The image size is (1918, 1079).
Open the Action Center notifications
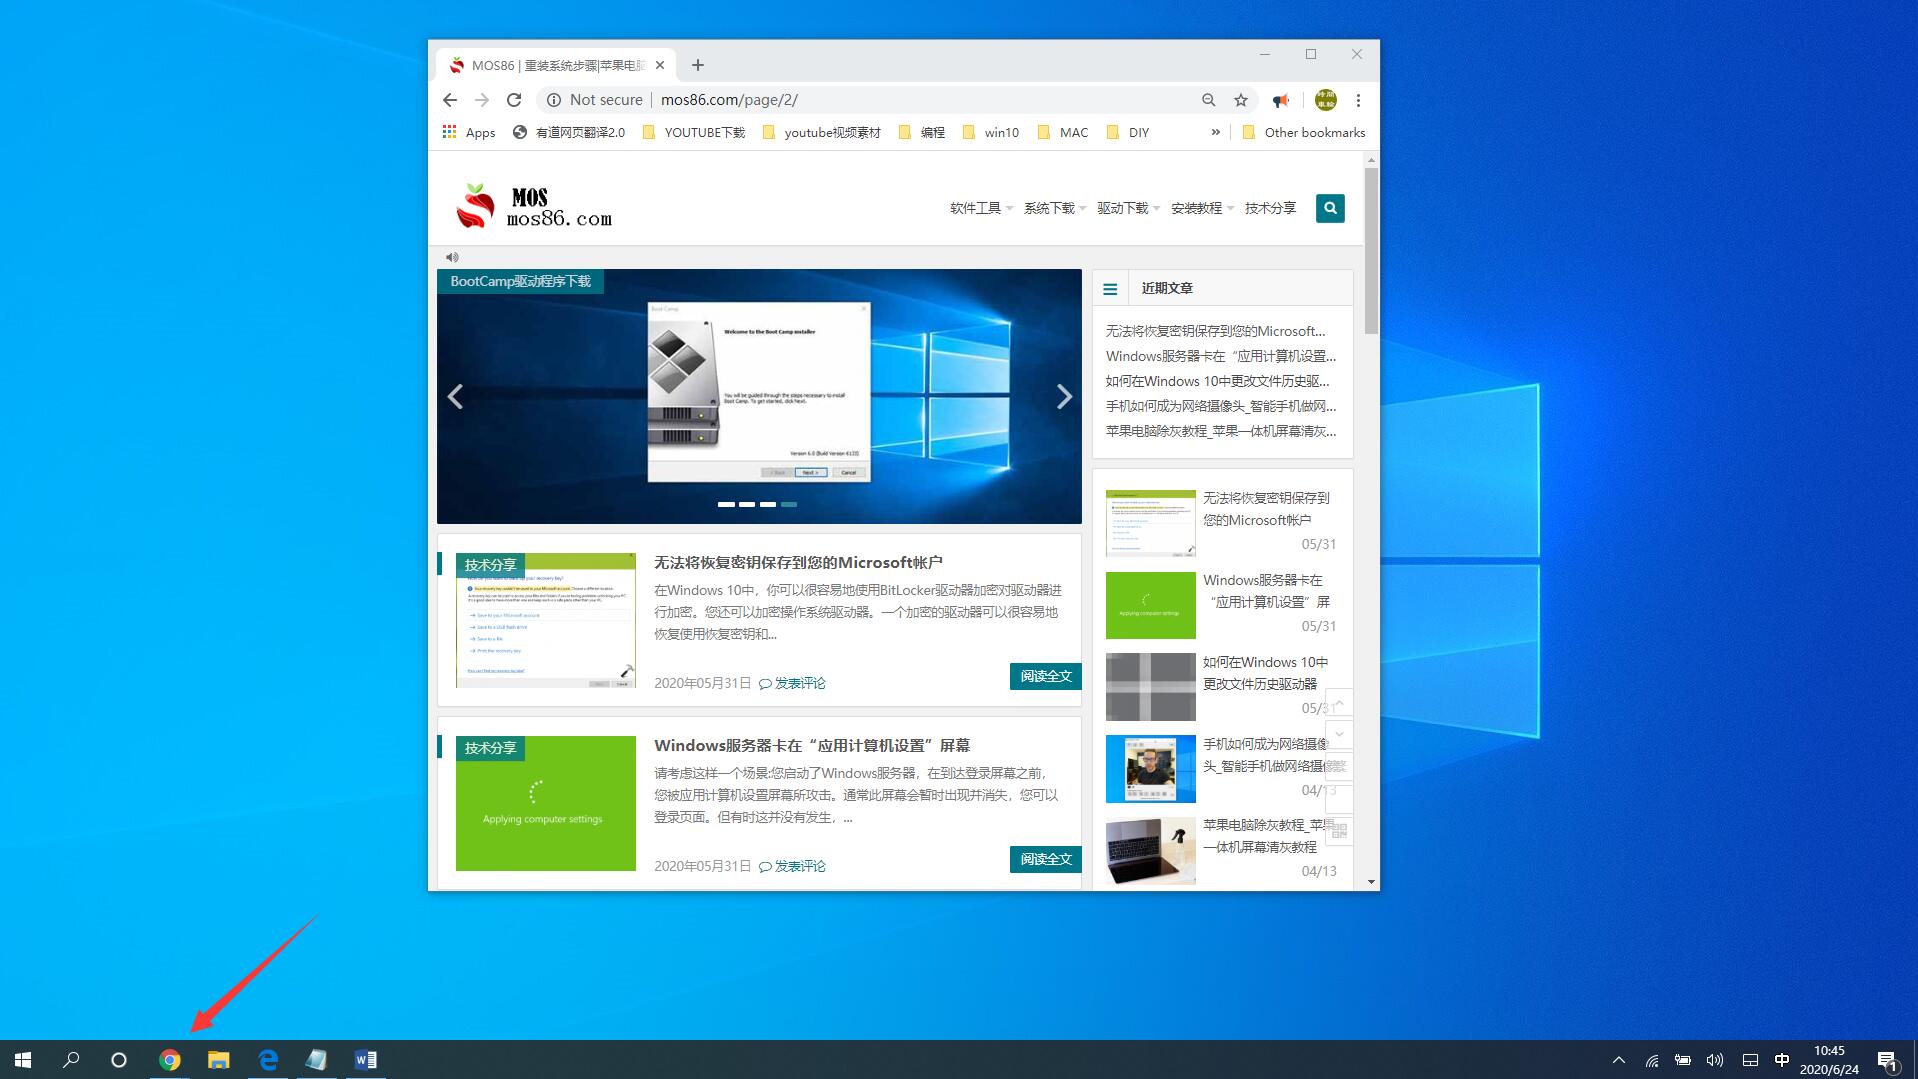pos(1887,1060)
